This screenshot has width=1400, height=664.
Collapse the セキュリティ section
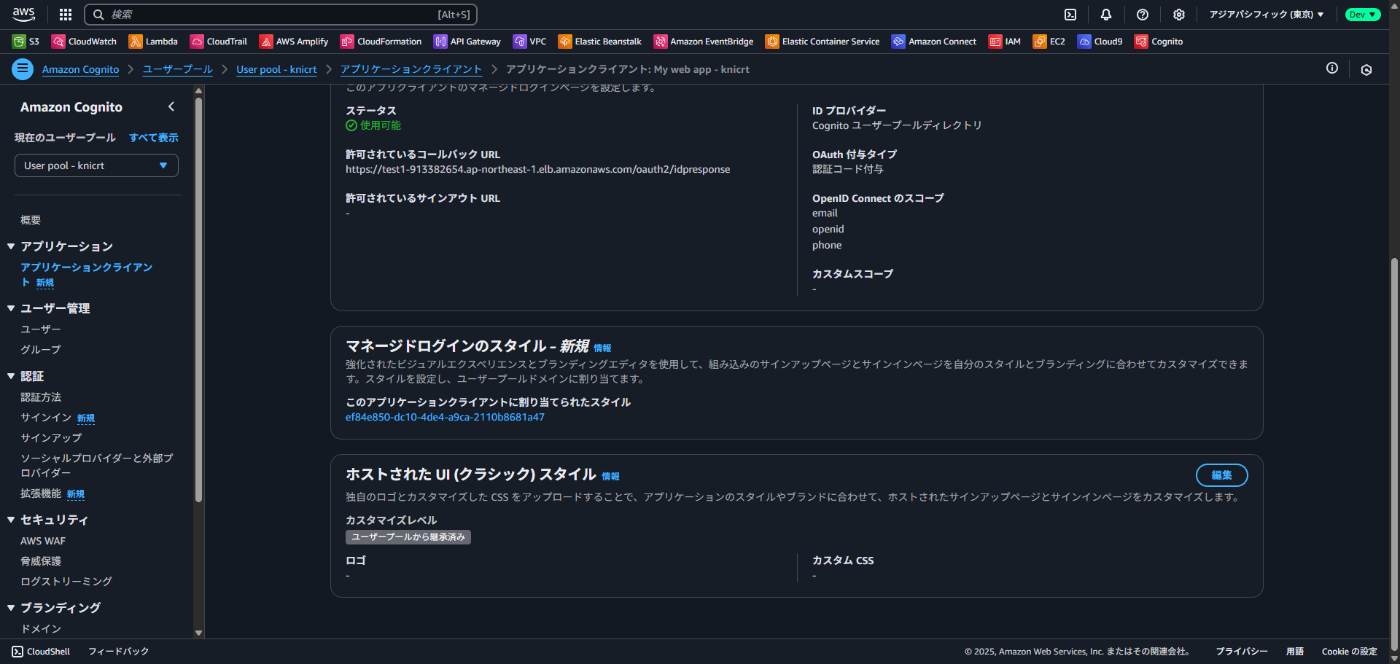(11, 520)
